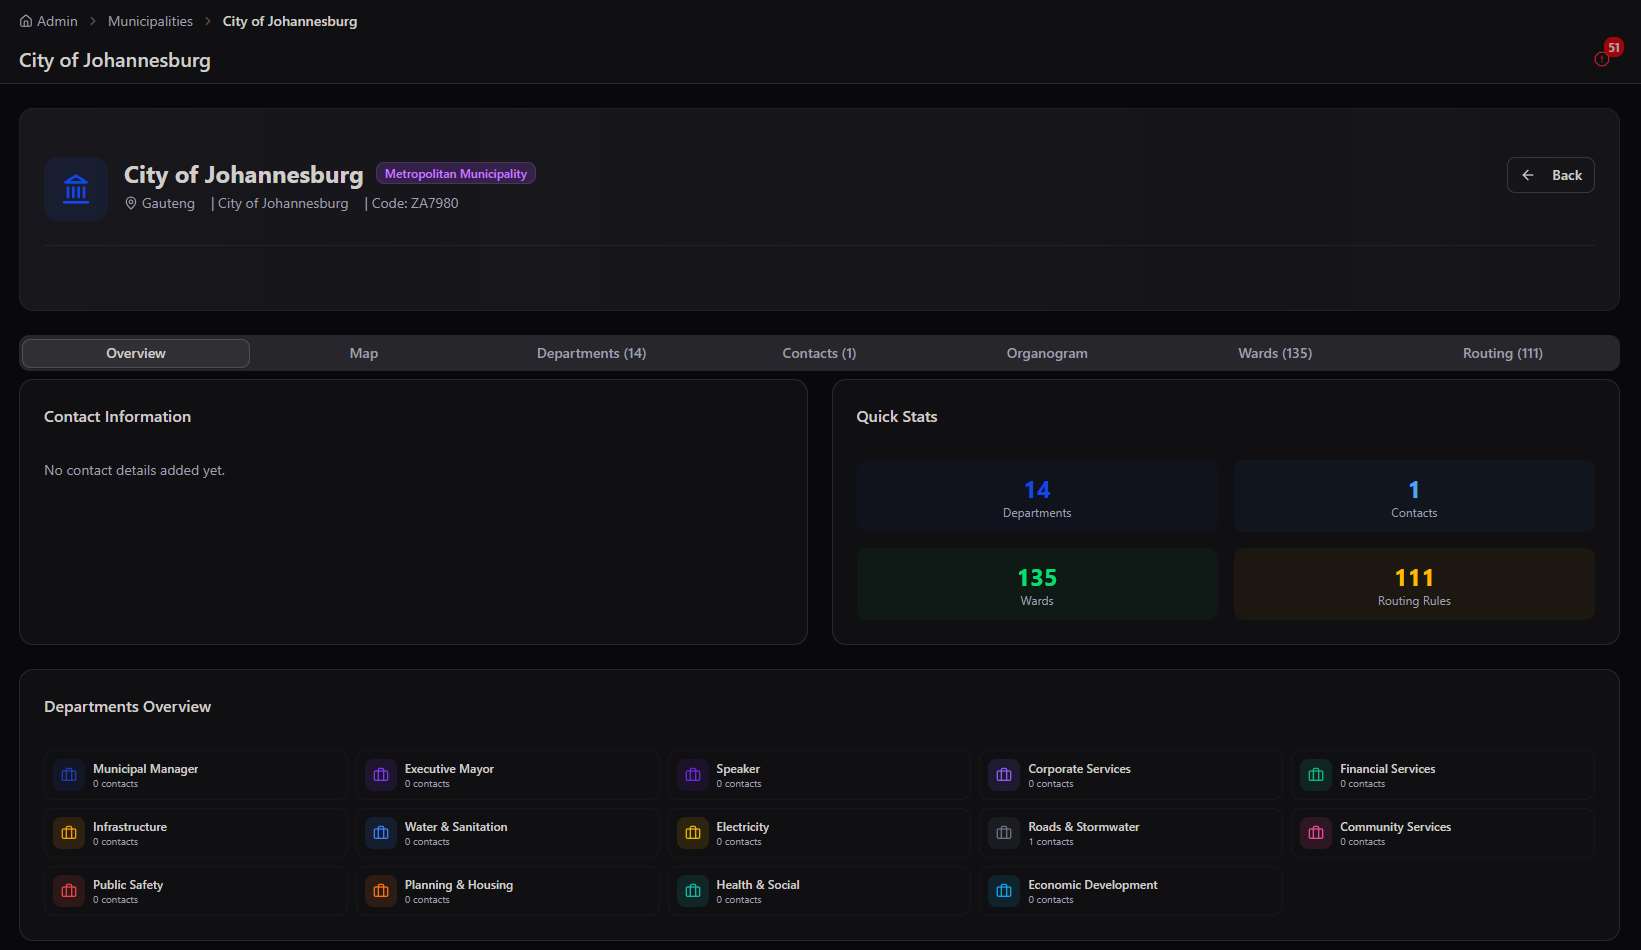Click the Public Safety department icon

69,891
